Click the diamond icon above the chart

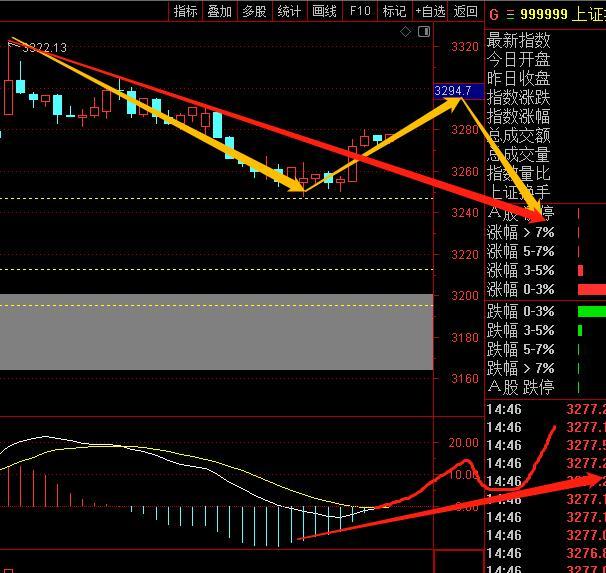[x=405, y=32]
